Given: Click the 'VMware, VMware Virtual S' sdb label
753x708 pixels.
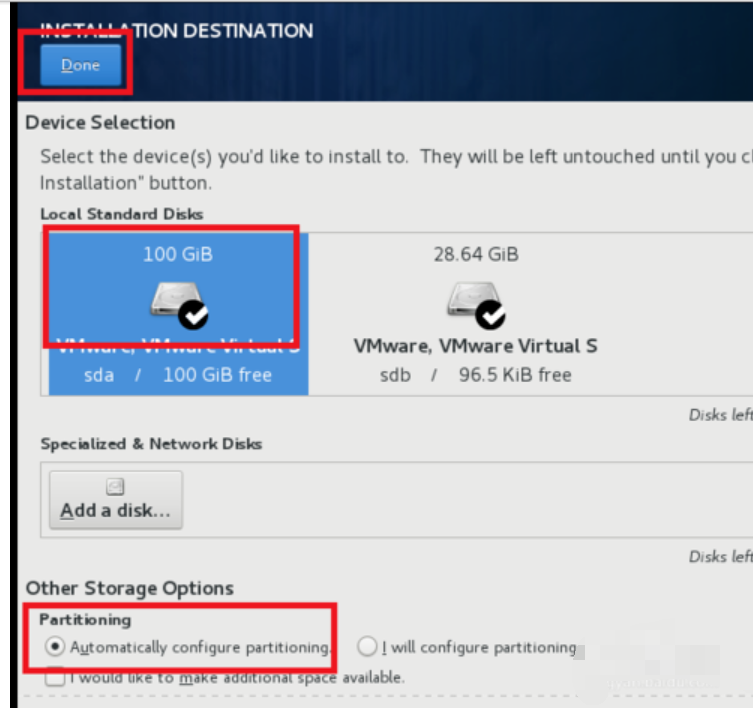Looking at the screenshot, I should [x=475, y=346].
